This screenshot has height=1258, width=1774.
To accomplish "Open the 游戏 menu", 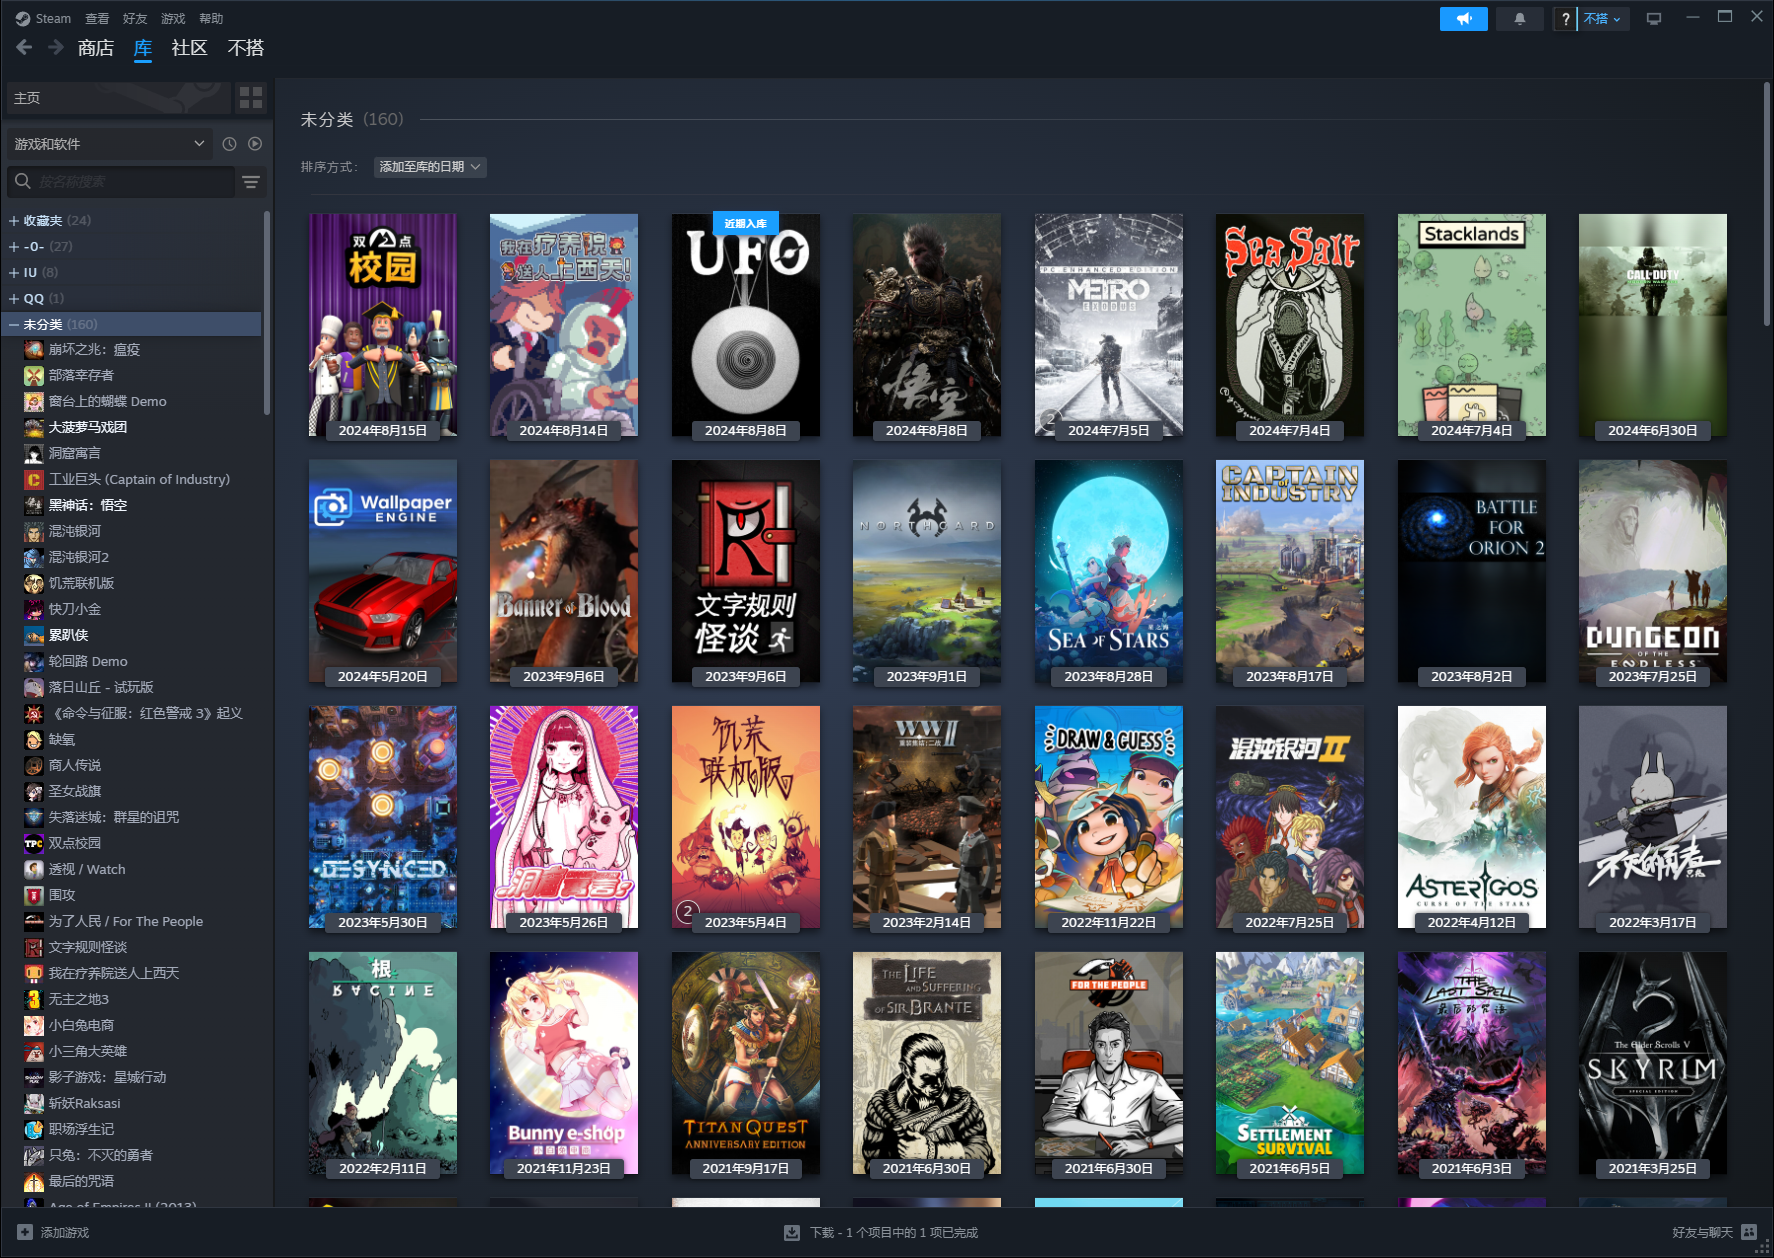I will point(173,18).
